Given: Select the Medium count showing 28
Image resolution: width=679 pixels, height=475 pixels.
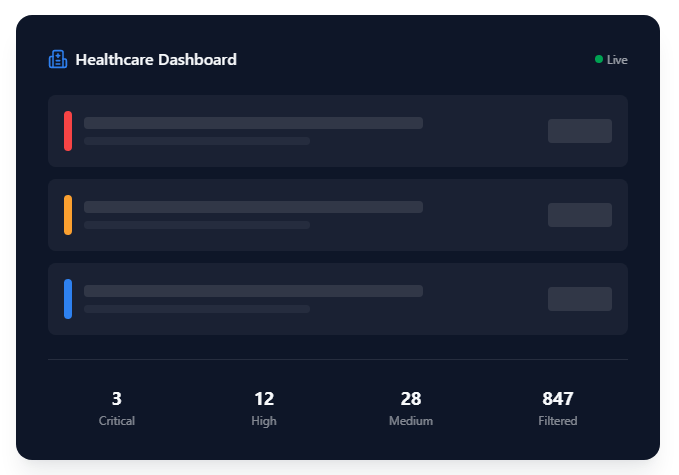Looking at the screenshot, I should pos(411,399).
